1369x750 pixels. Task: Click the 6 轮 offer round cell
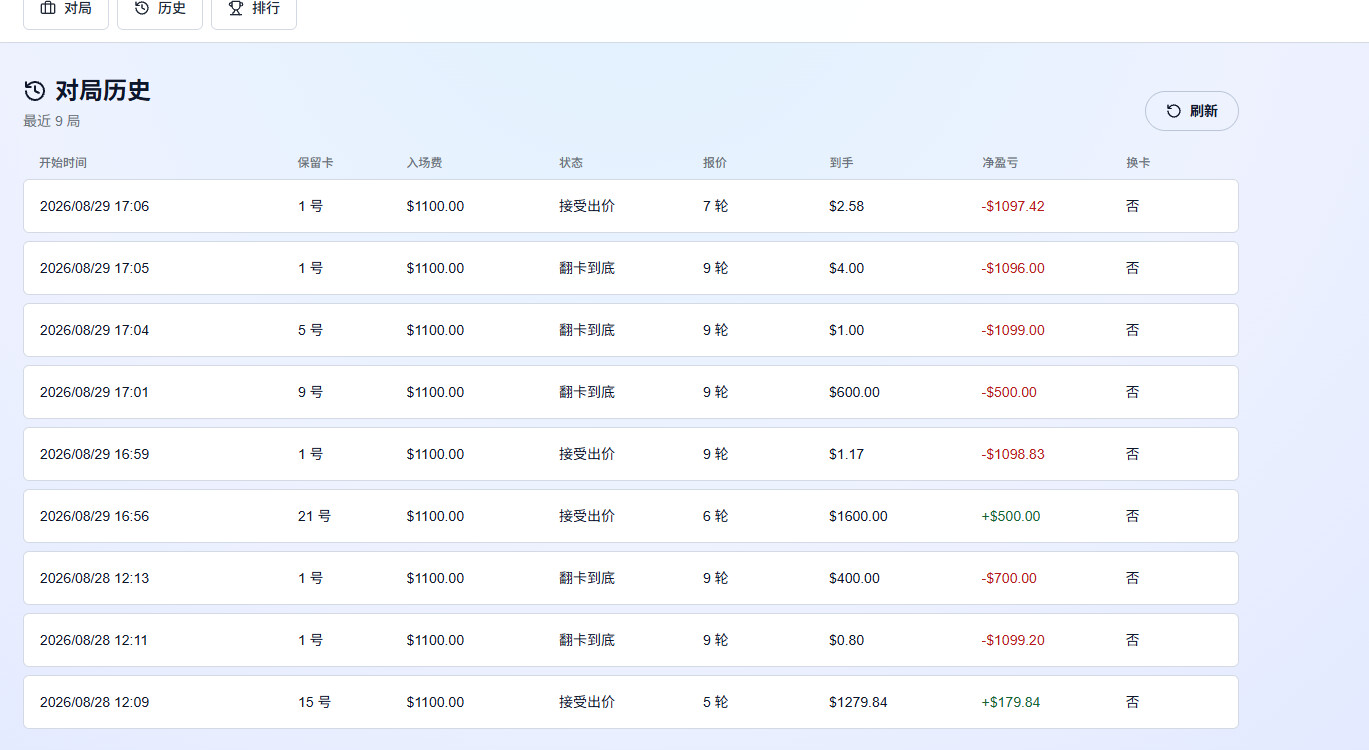click(x=715, y=516)
